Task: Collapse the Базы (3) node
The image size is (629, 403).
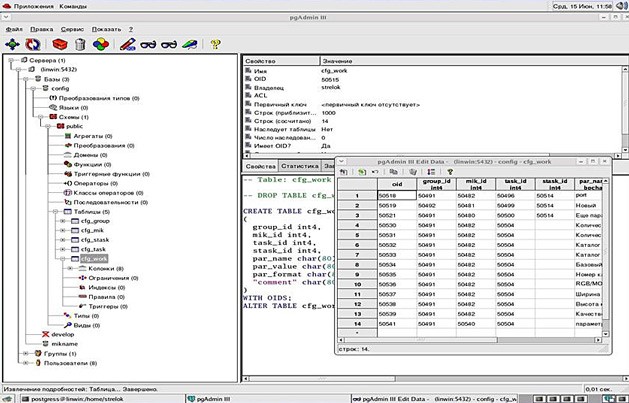Action: pos(26,79)
